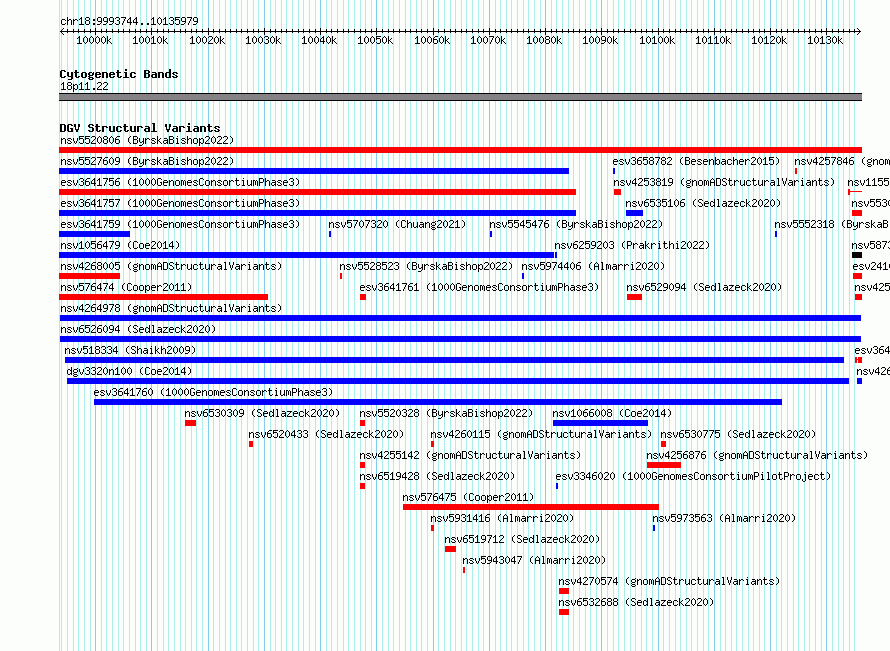
Task: Click the 10100k ruler position
Action: pyautogui.click(x=657, y=40)
